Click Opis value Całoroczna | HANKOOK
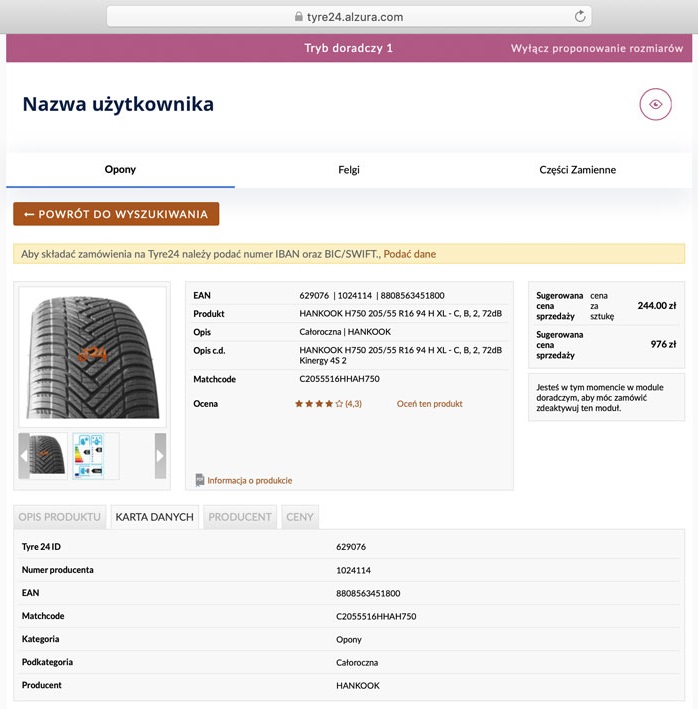Image resolution: width=698 pixels, height=709 pixels. point(345,332)
